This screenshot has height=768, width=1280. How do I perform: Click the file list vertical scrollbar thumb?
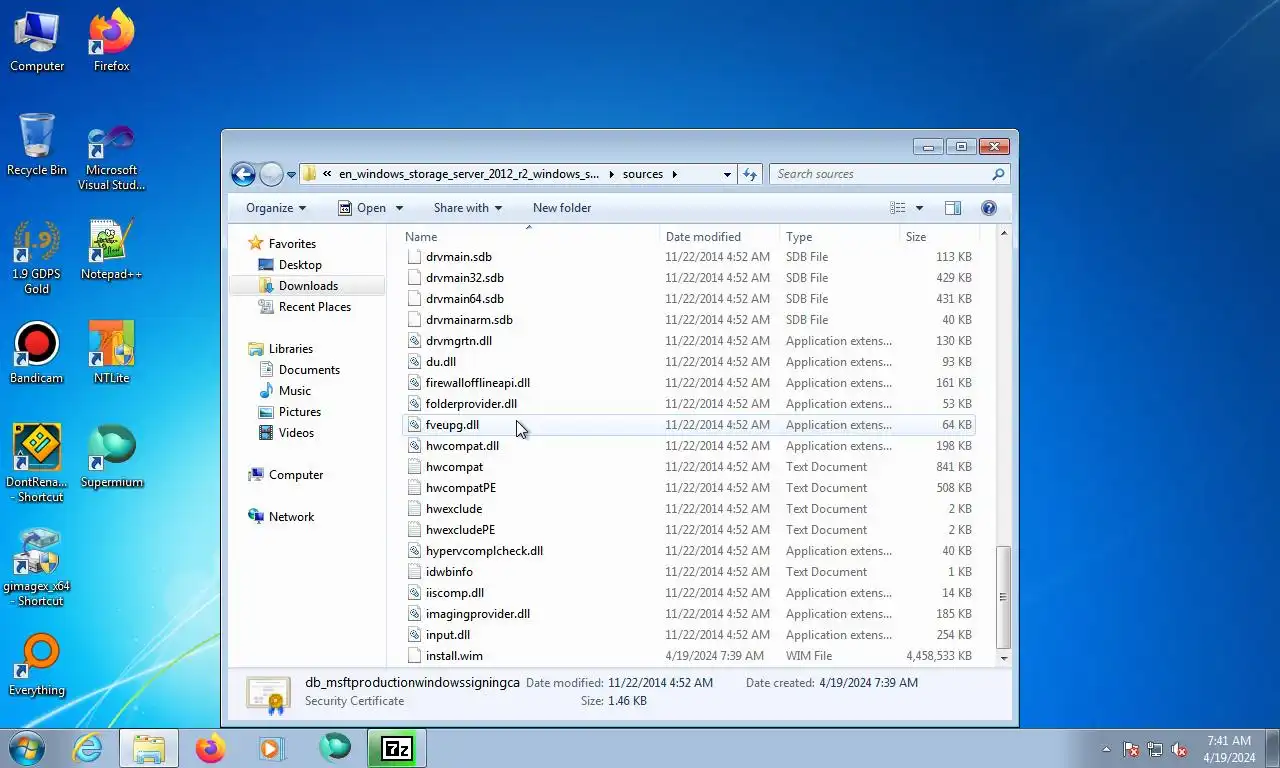click(1003, 597)
